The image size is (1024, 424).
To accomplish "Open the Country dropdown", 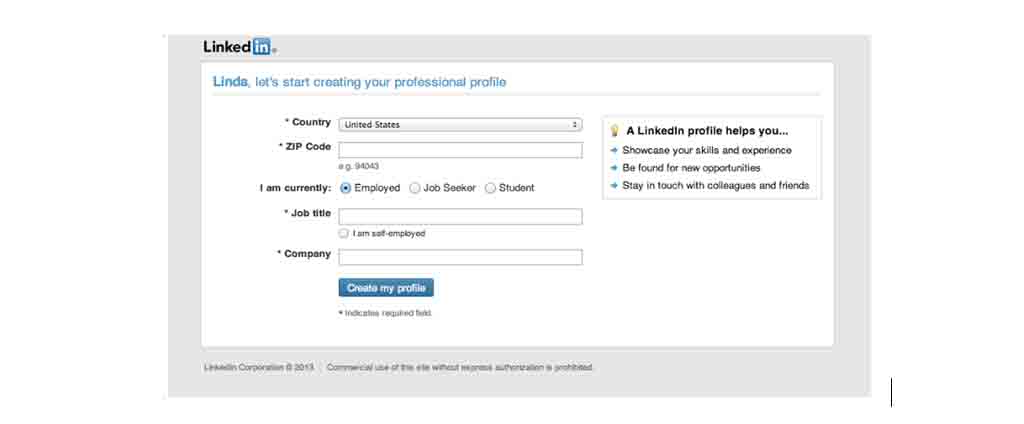I will pyautogui.click(x=460, y=125).
